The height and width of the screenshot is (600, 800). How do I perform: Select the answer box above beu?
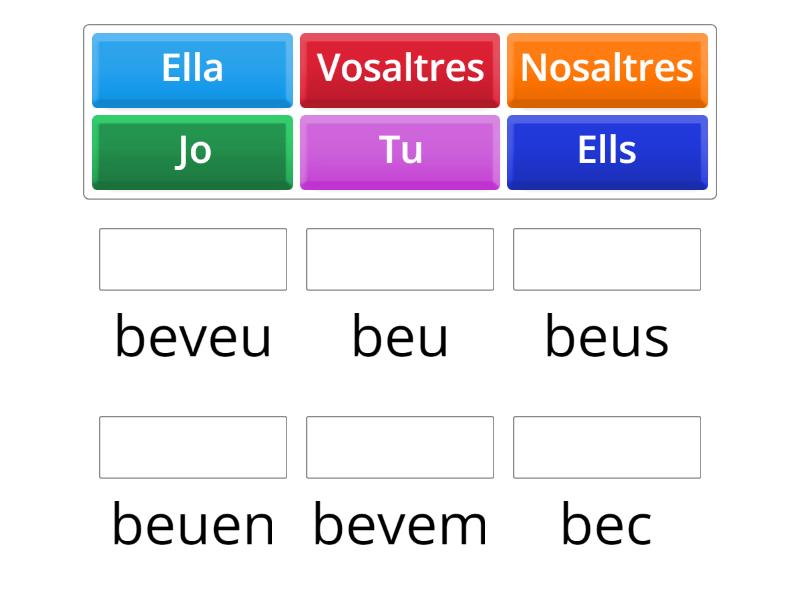(x=400, y=260)
